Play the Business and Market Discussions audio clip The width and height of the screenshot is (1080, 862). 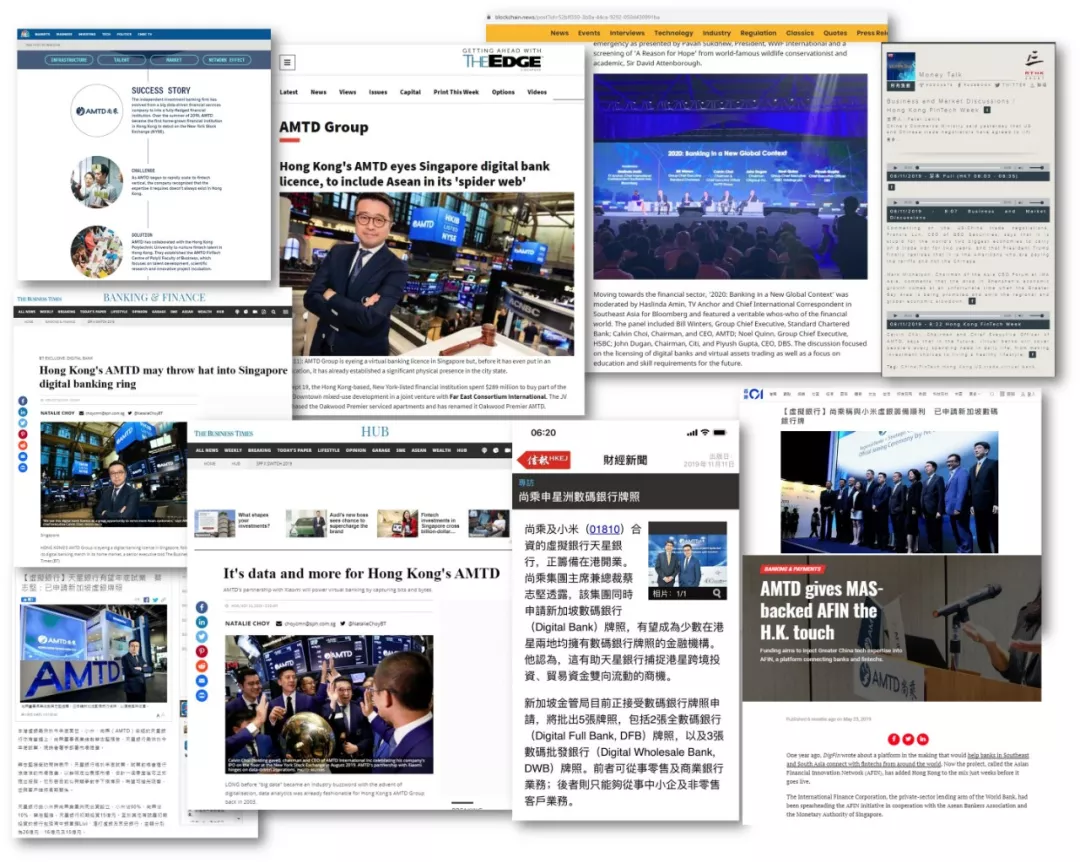click(895, 203)
